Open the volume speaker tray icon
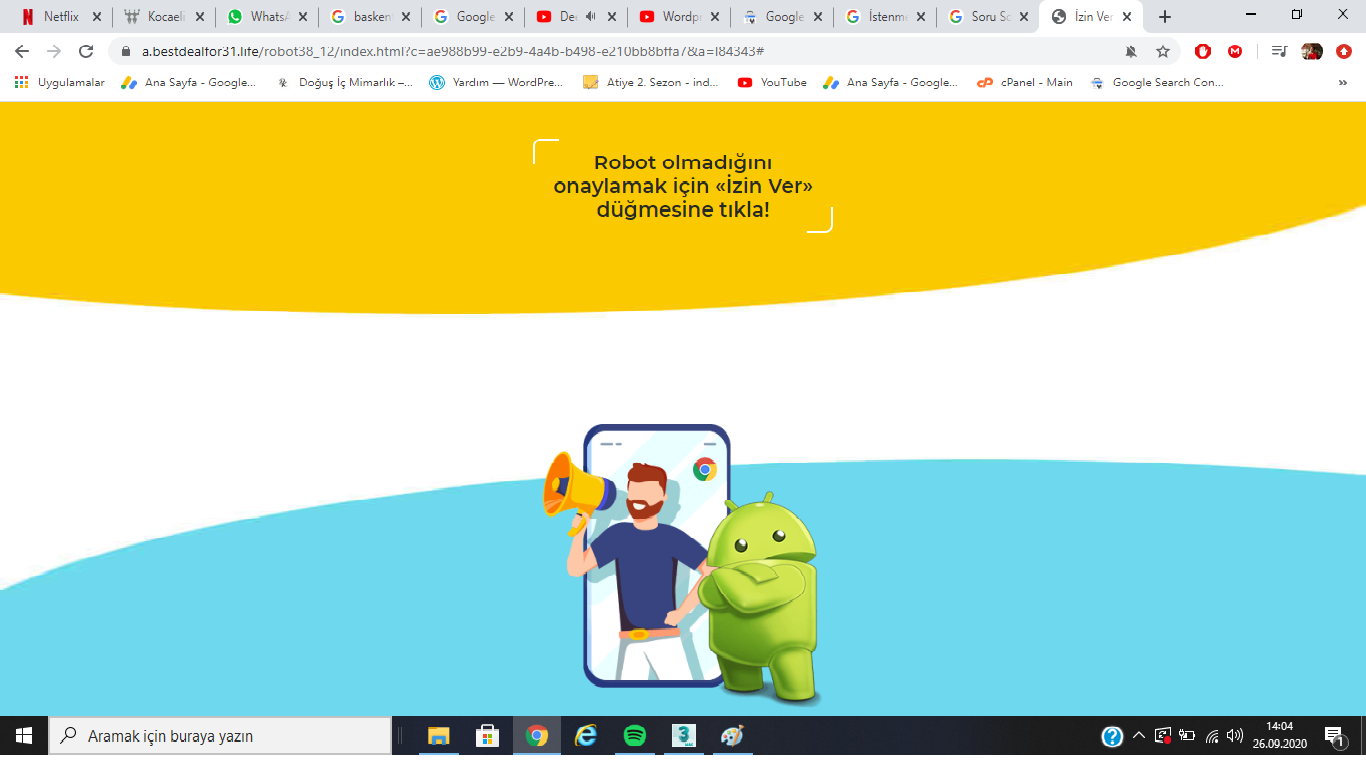The height and width of the screenshot is (768, 1366). point(1236,736)
